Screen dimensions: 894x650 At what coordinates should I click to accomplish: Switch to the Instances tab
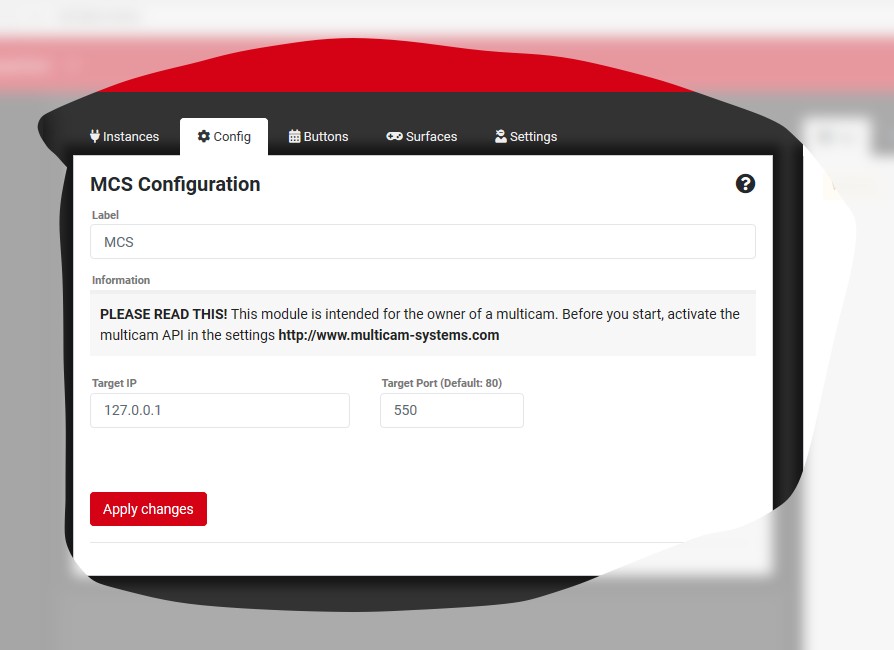coord(124,136)
